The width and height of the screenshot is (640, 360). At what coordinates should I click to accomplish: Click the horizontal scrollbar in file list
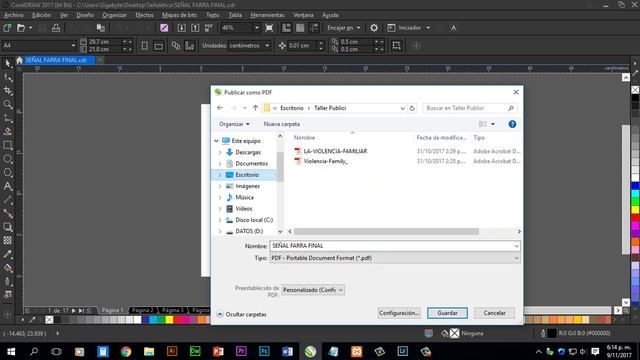[386, 231]
